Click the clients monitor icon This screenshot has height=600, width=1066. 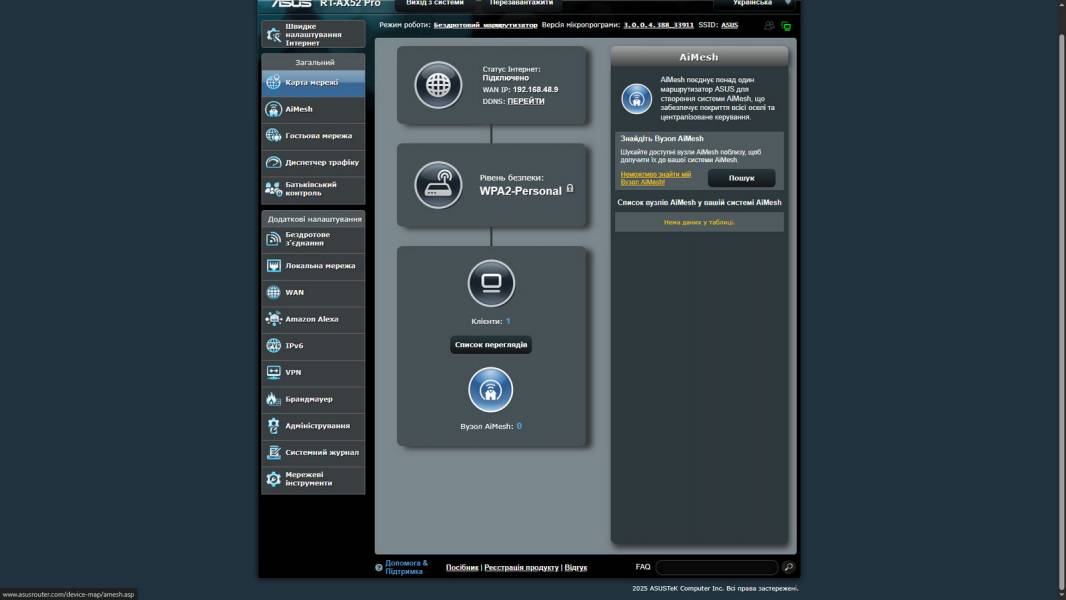491,283
